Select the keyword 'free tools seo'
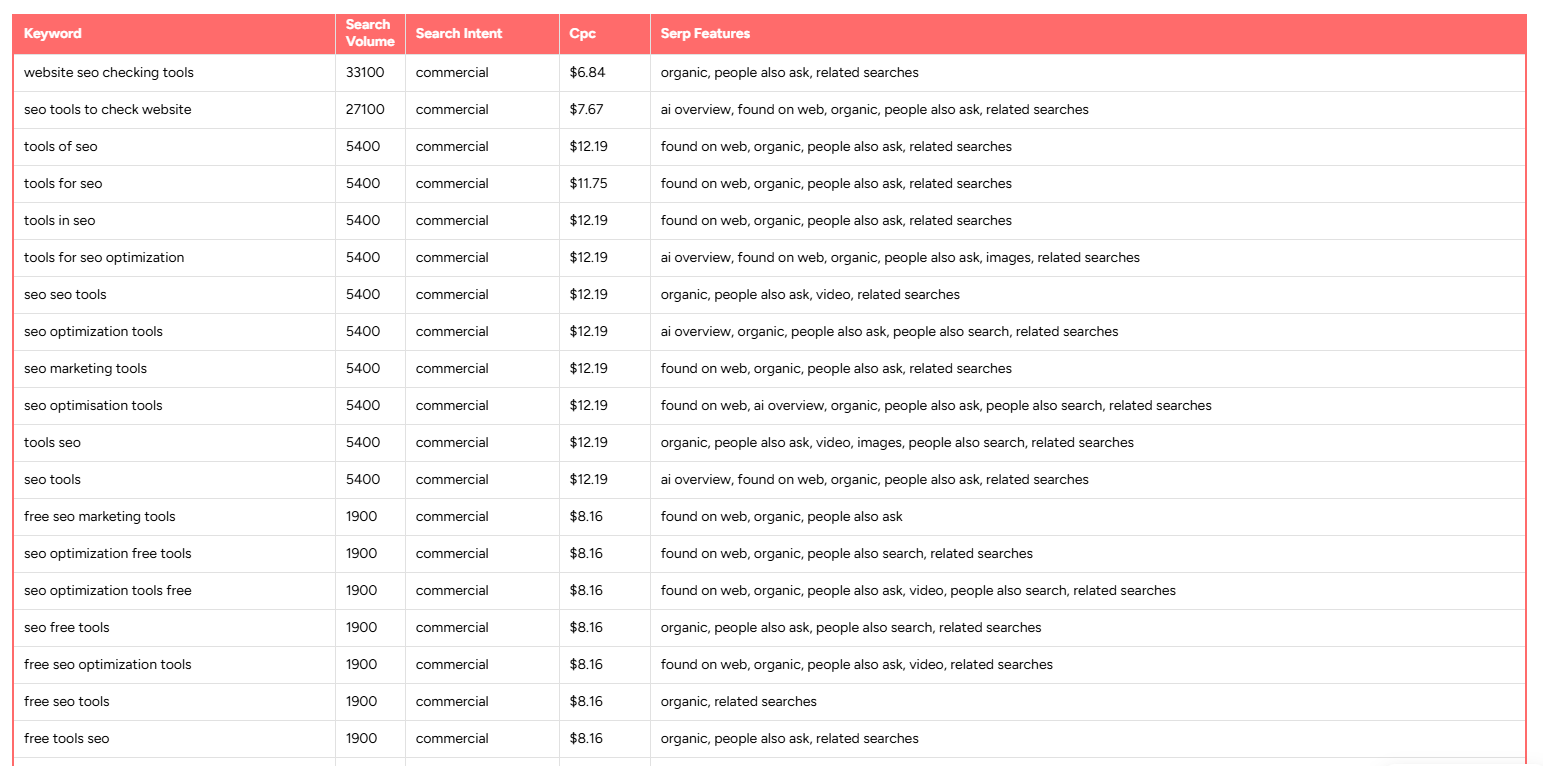The width and height of the screenshot is (1543, 766). point(66,738)
